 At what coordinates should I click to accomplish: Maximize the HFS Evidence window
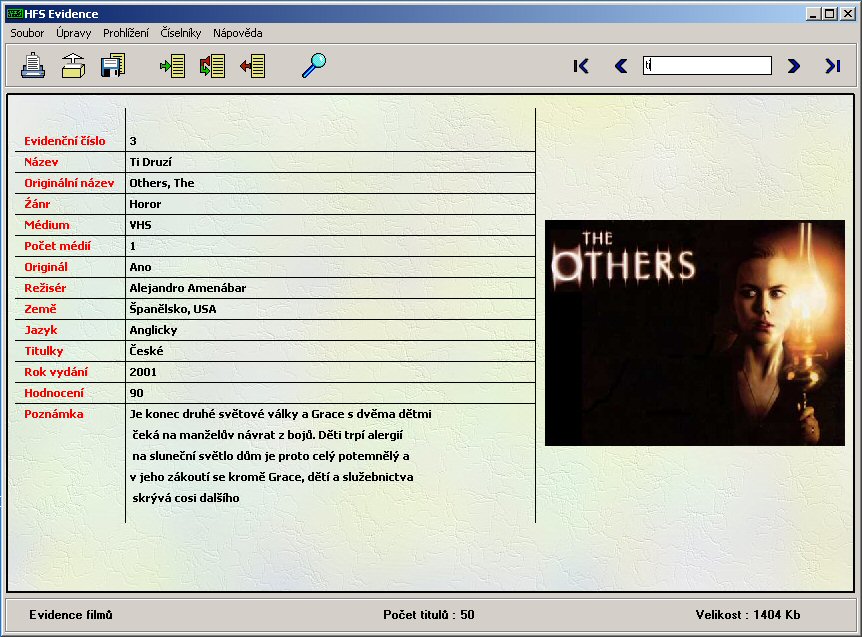point(830,14)
